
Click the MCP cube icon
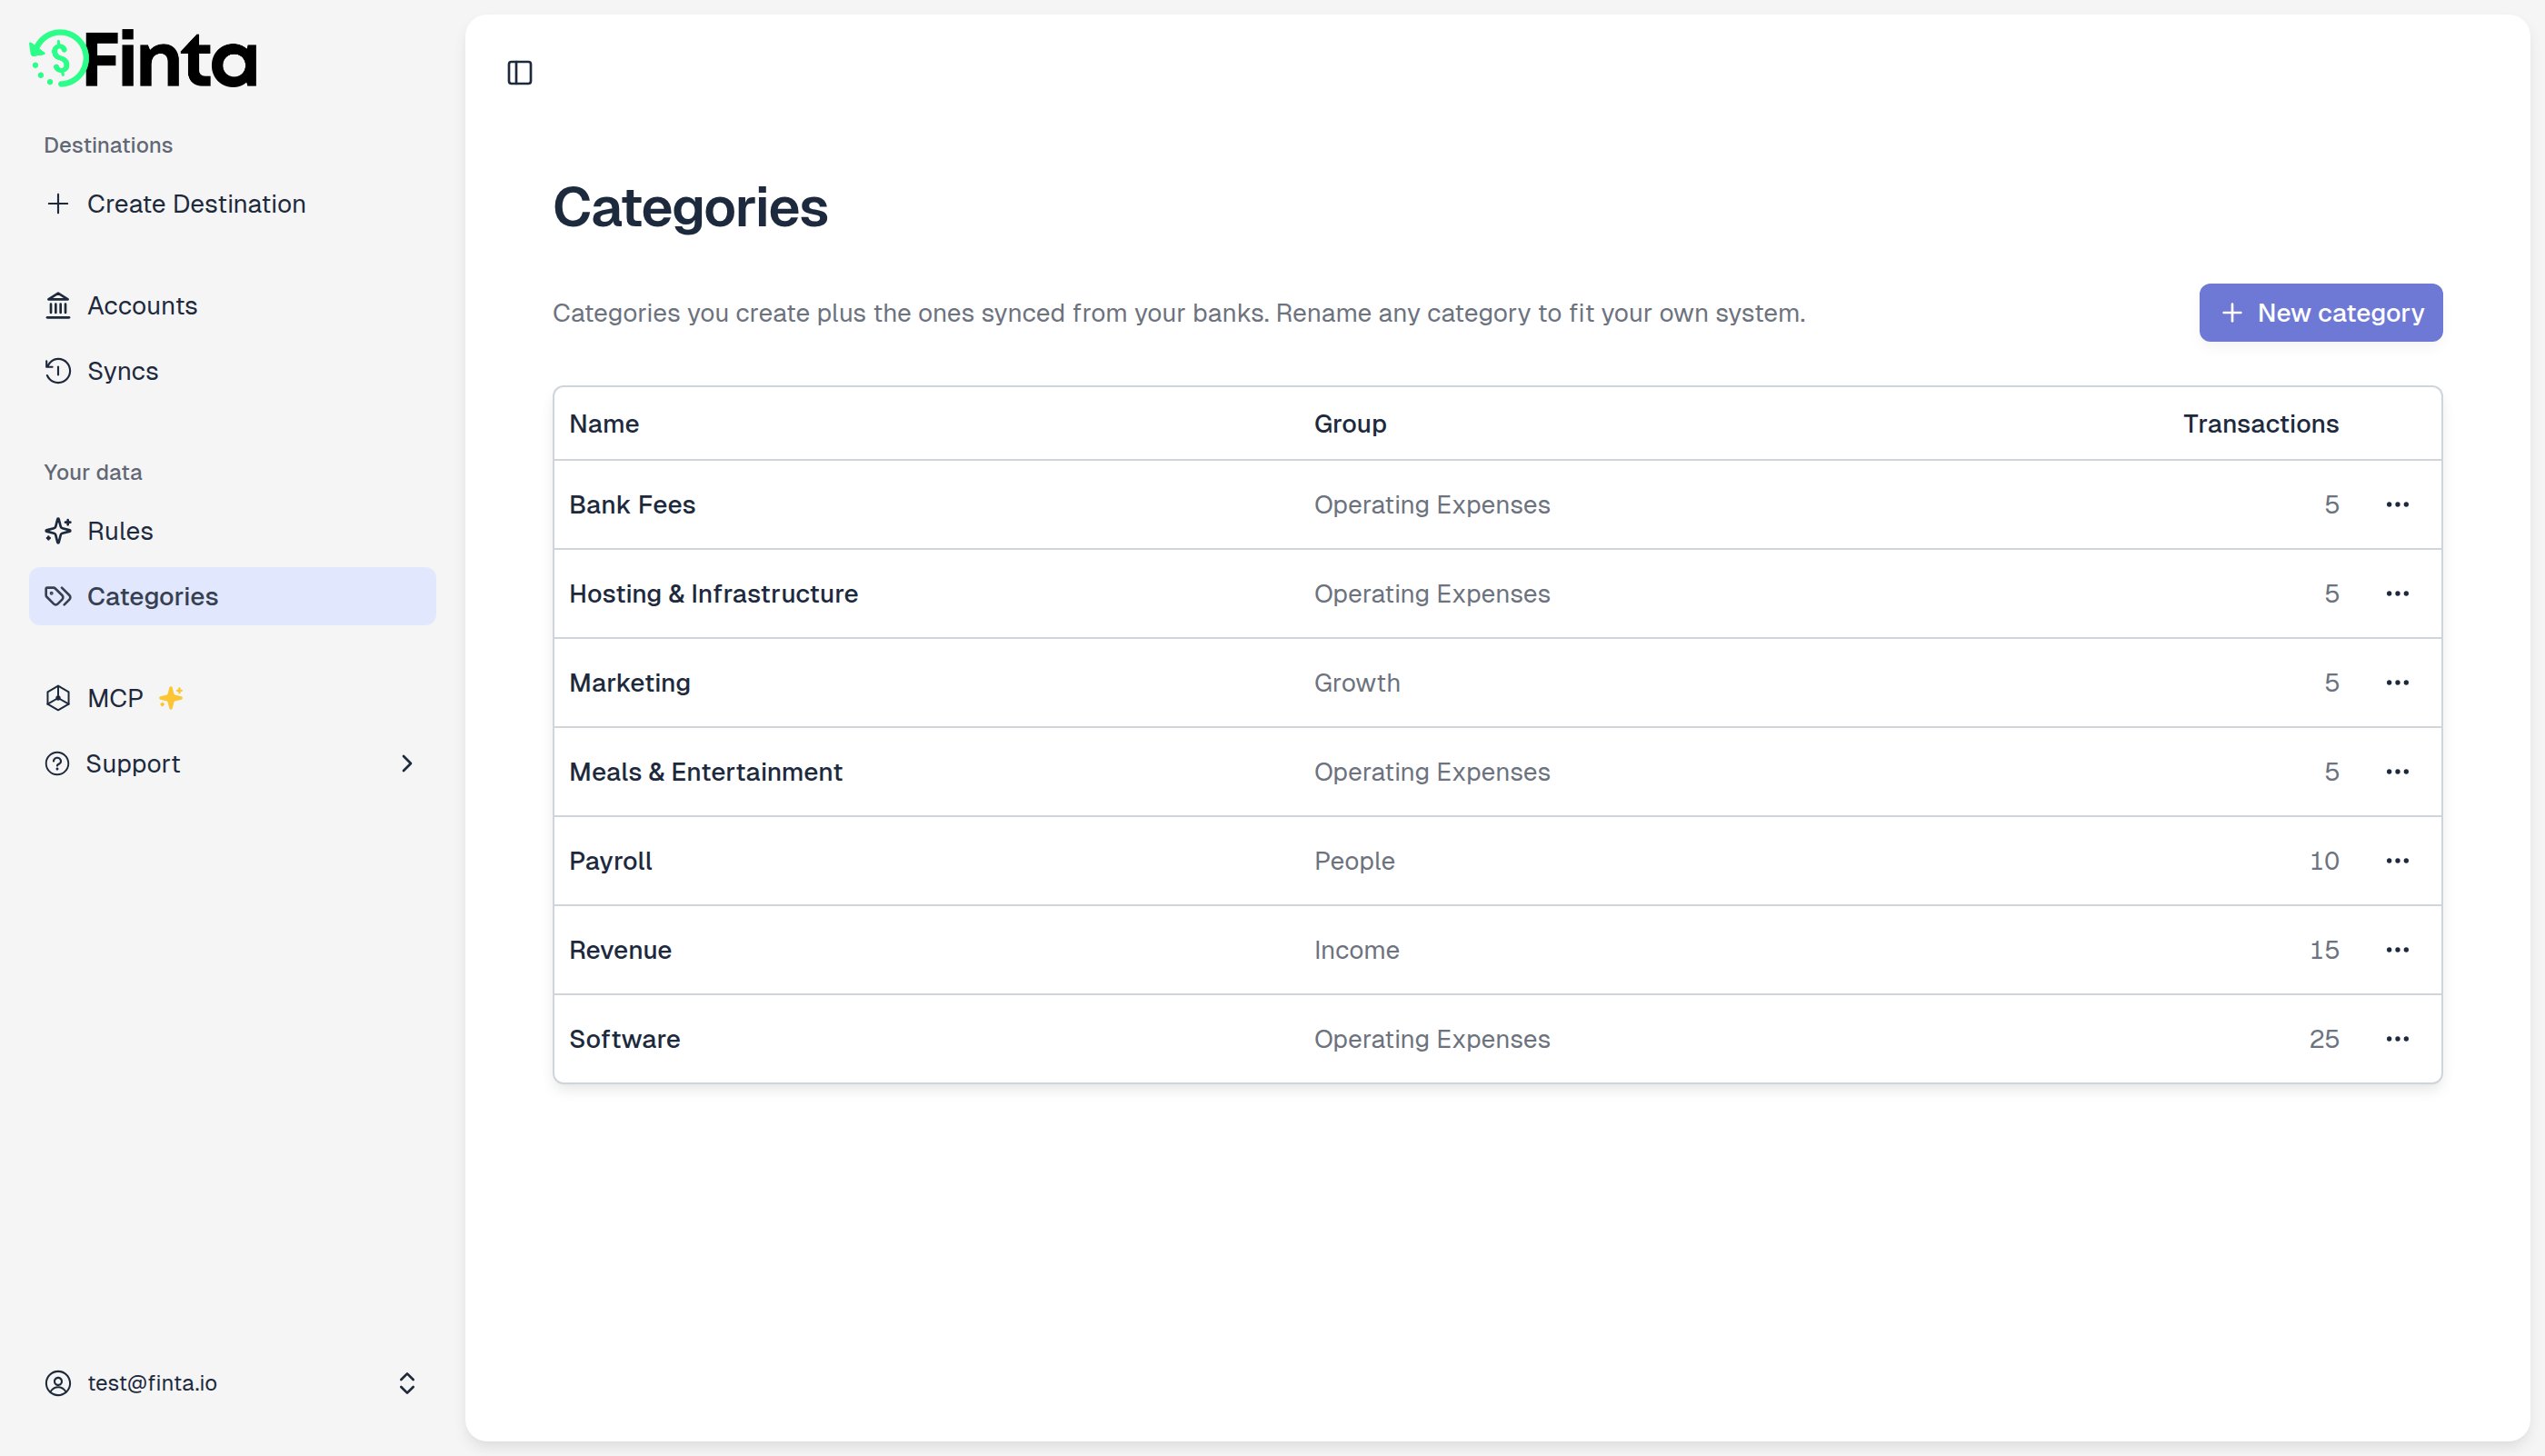tap(58, 698)
